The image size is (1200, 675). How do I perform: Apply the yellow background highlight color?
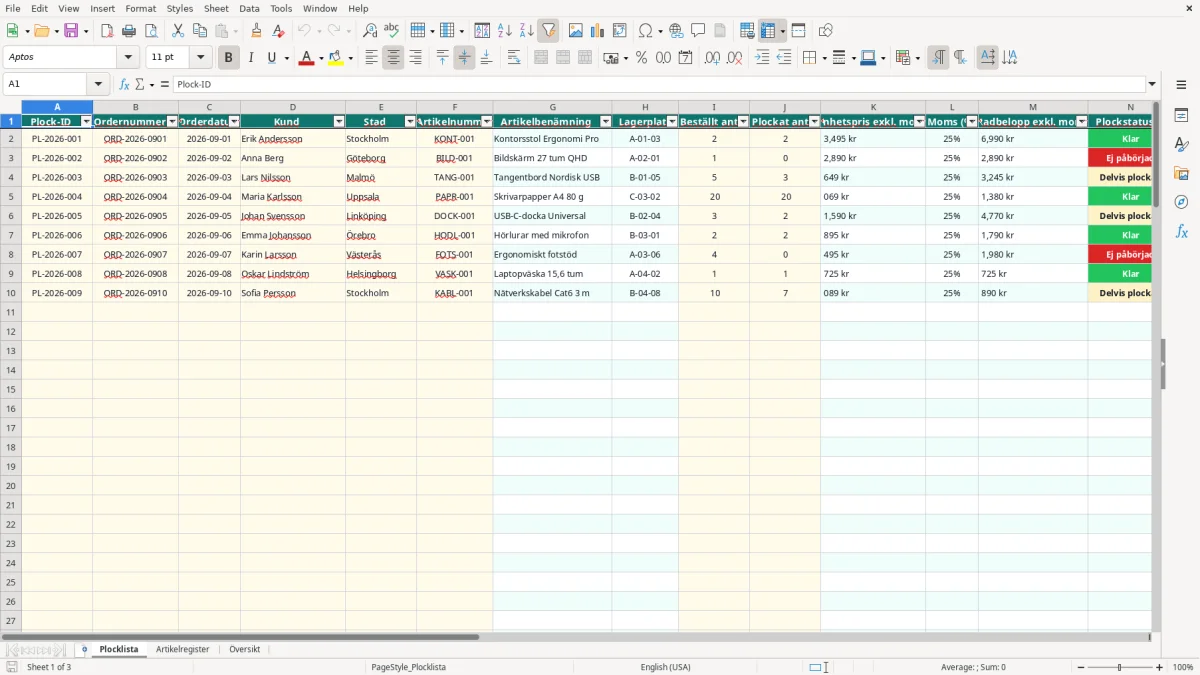click(x=335, y=58)
